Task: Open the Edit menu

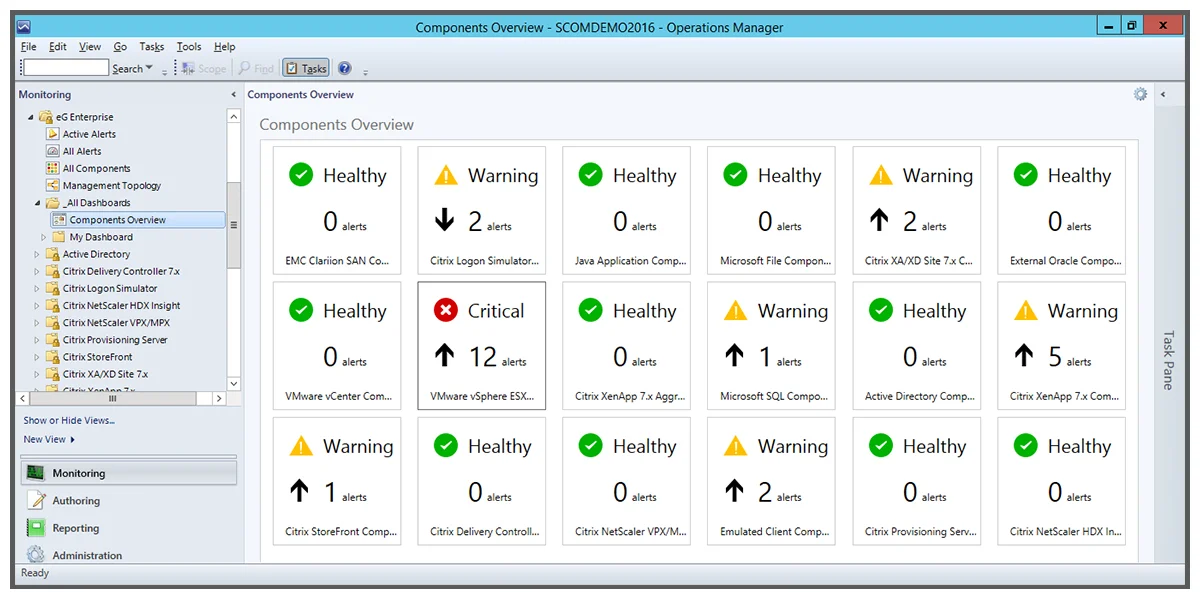Action: [x=58, y=47]
